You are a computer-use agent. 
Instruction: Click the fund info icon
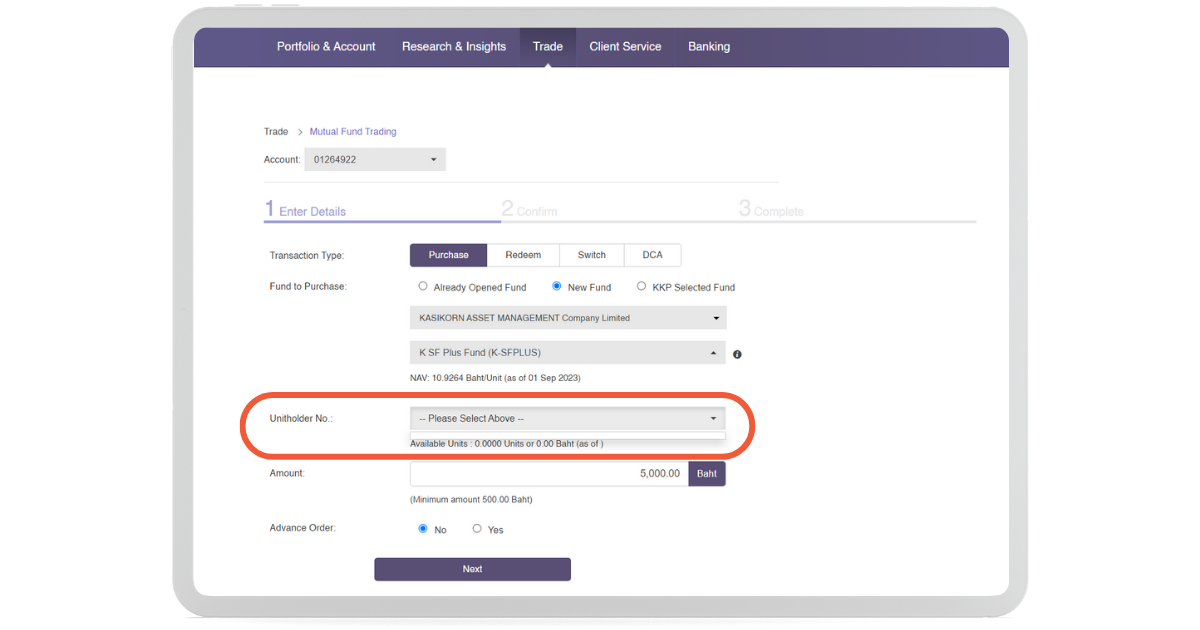pos(737,354)
